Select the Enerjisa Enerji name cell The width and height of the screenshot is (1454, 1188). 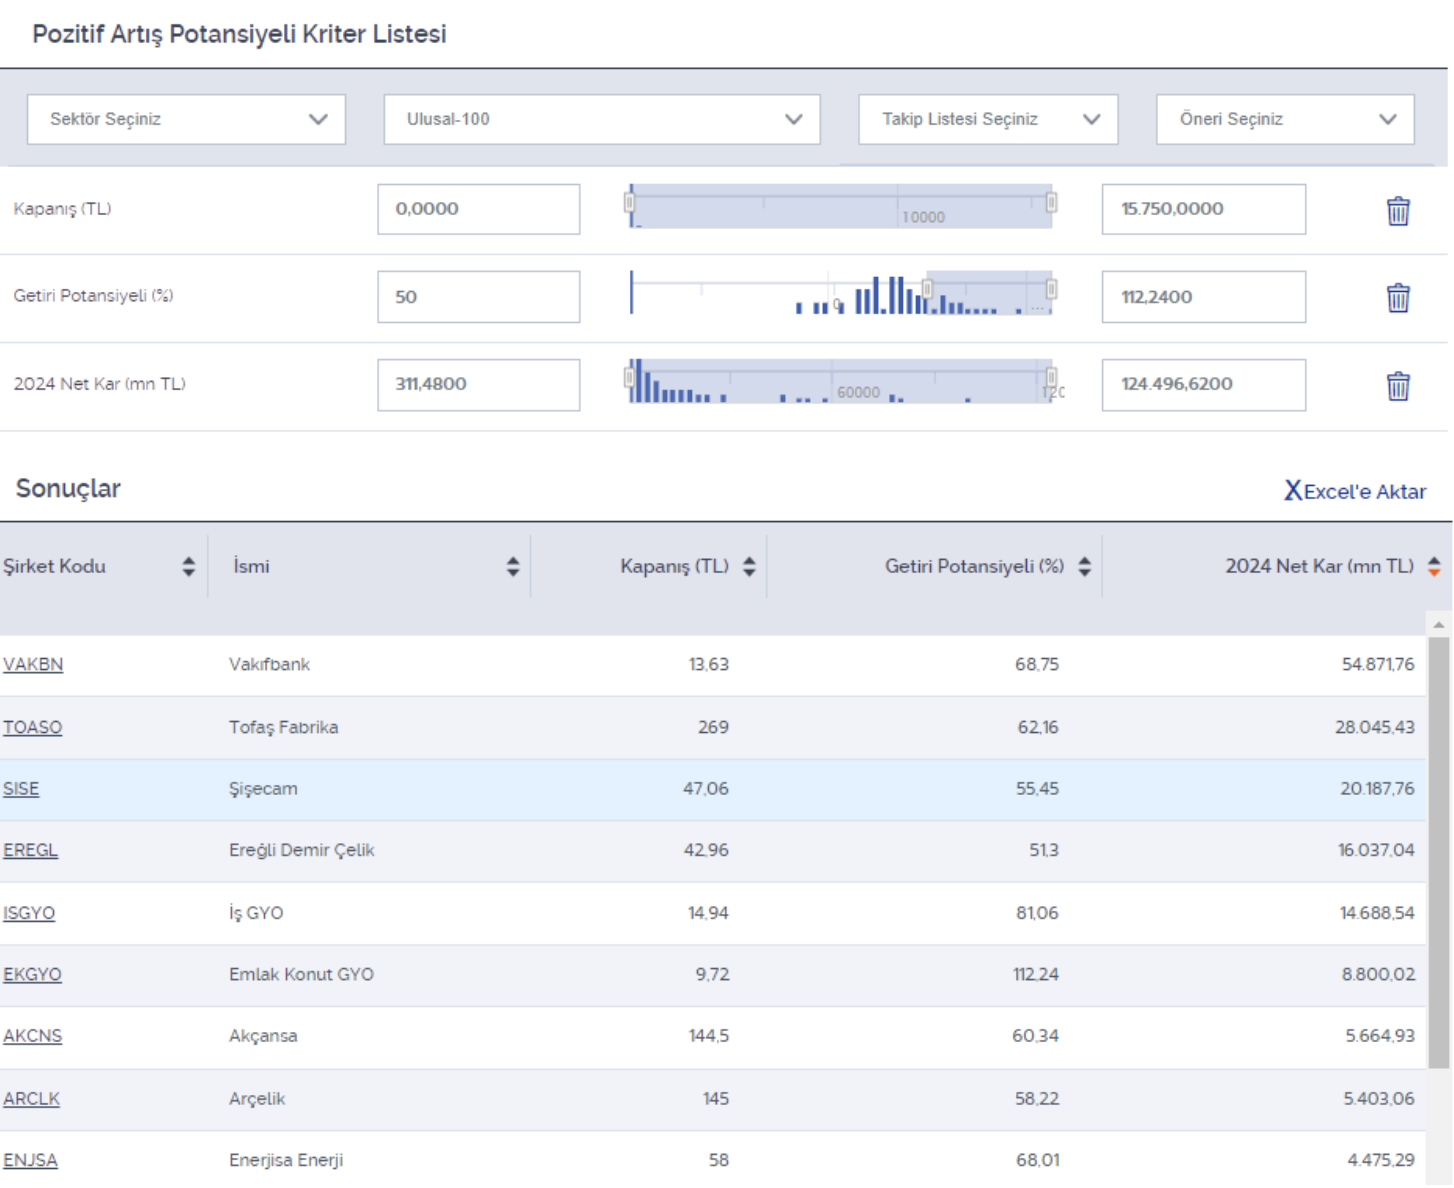click(286, 1161)
